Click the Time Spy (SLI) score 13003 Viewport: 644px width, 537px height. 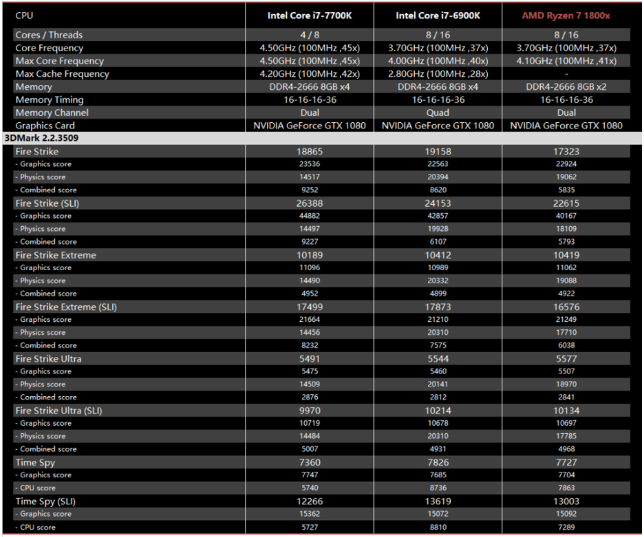tap(566, 501)
